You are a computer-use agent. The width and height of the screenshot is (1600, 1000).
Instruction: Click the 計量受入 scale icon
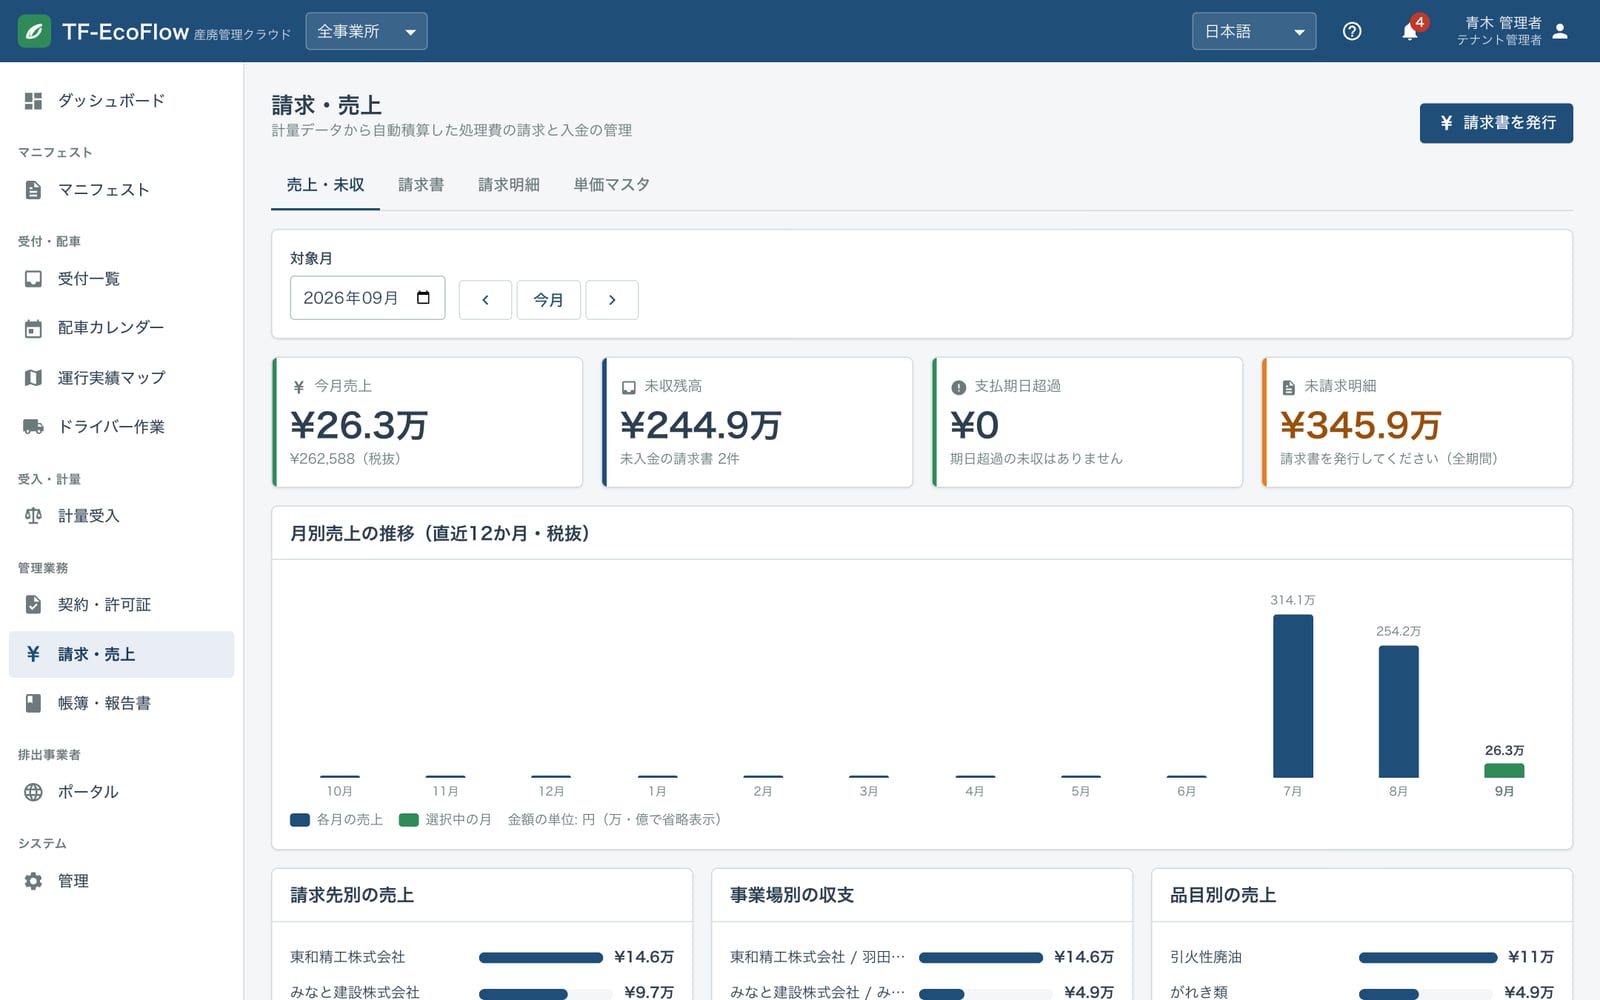pyautogui.click(x=33, y=516)
